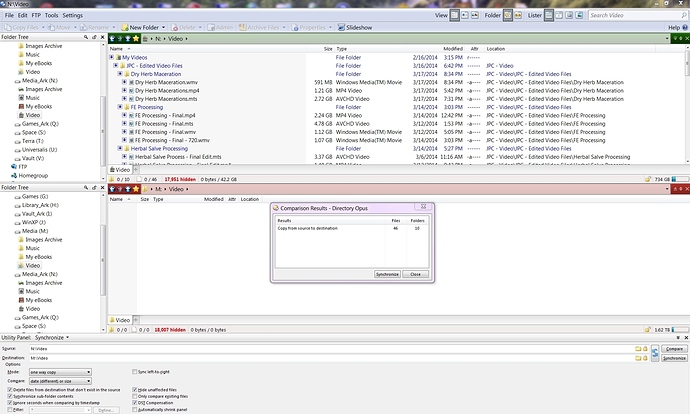Viewport: 690px width, 414px height.
Task: Open the Compare date or size dropdown
Action: coord(60,381)
